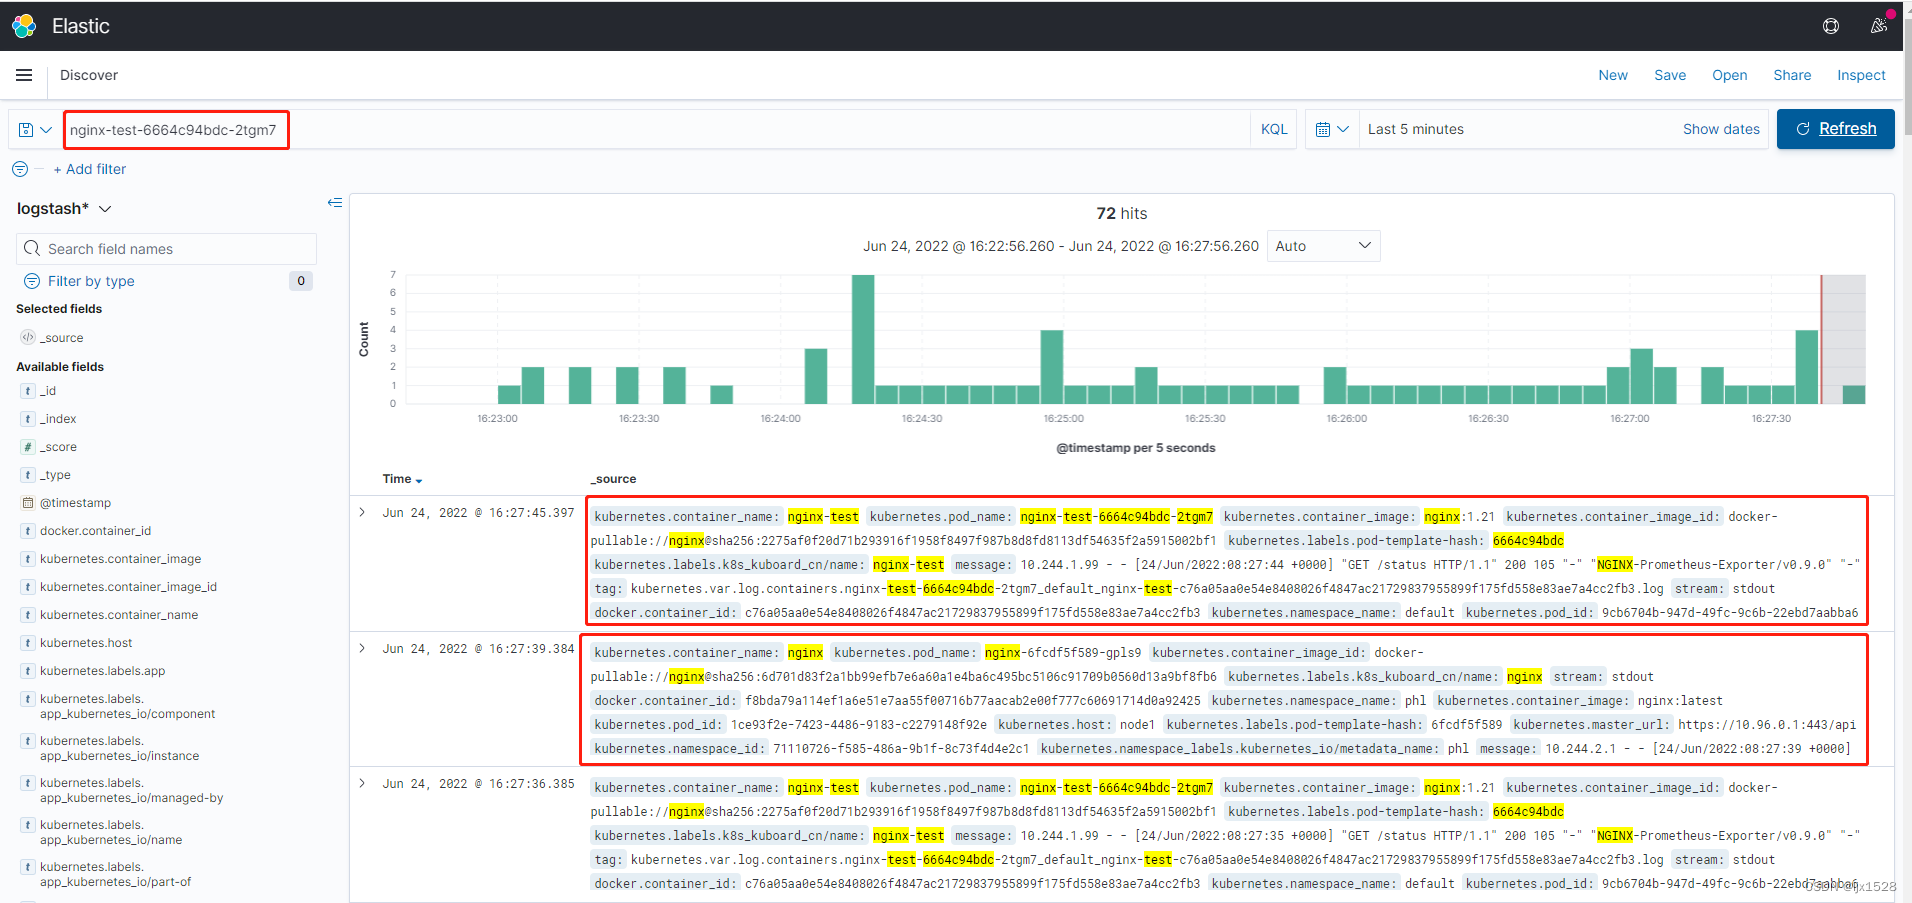Click Open in the top menu
The image size is (1912, 903).
(1730, 75)
